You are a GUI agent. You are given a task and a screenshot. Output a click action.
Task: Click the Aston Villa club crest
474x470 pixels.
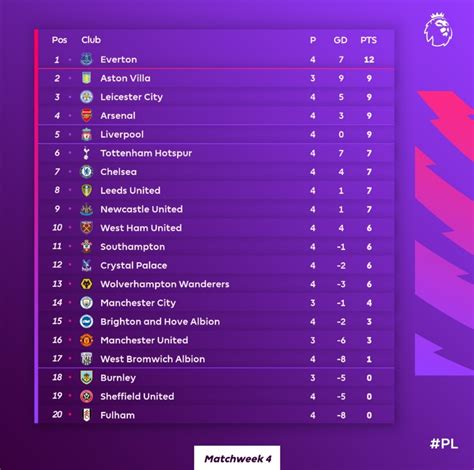pyautogui.click(x=87, y=78)
